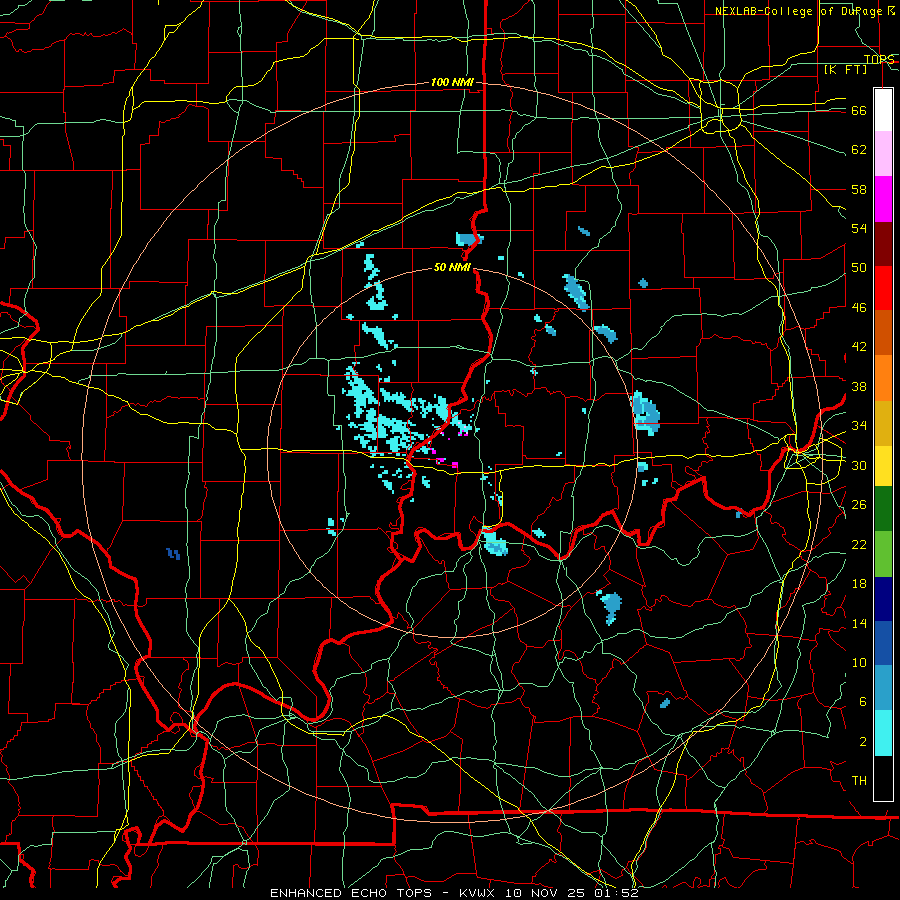The width and height of the screenshot is (900, 900).
Task: Click the legend value 26
Action: 859,505
